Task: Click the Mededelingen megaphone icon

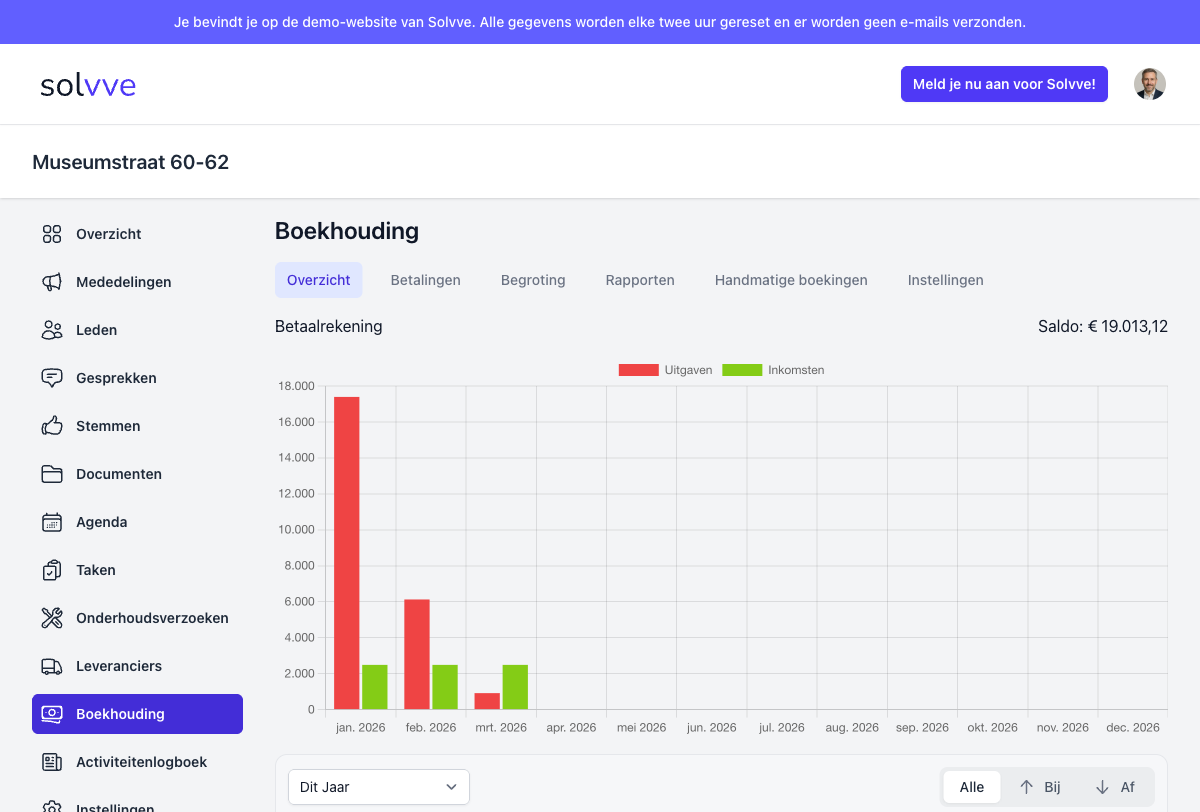Action: coord(52,282)
